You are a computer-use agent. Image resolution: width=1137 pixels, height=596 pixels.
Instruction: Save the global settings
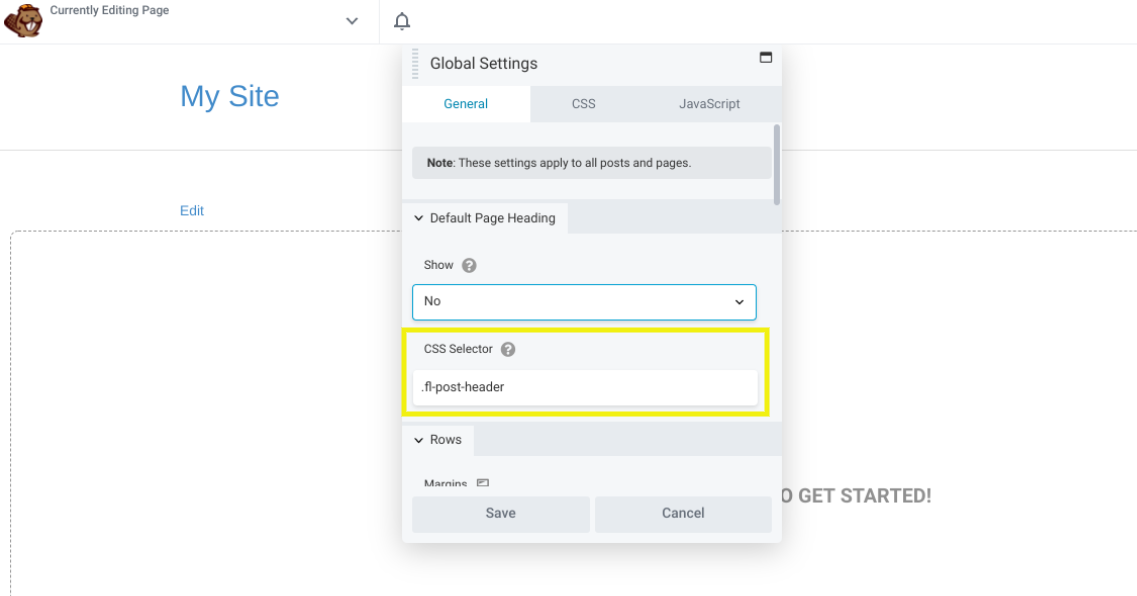500,513
